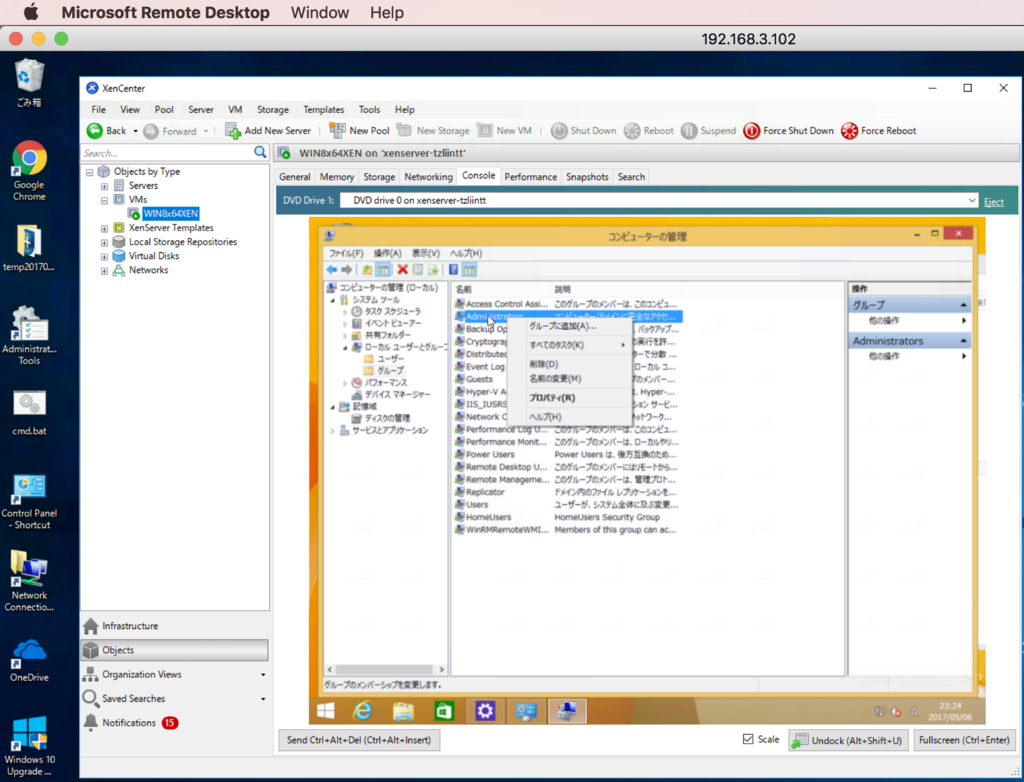The height and width of the screenshot is (782, 1024).
Task: Select the Objects view button
Action: click(x=174, y=650)
